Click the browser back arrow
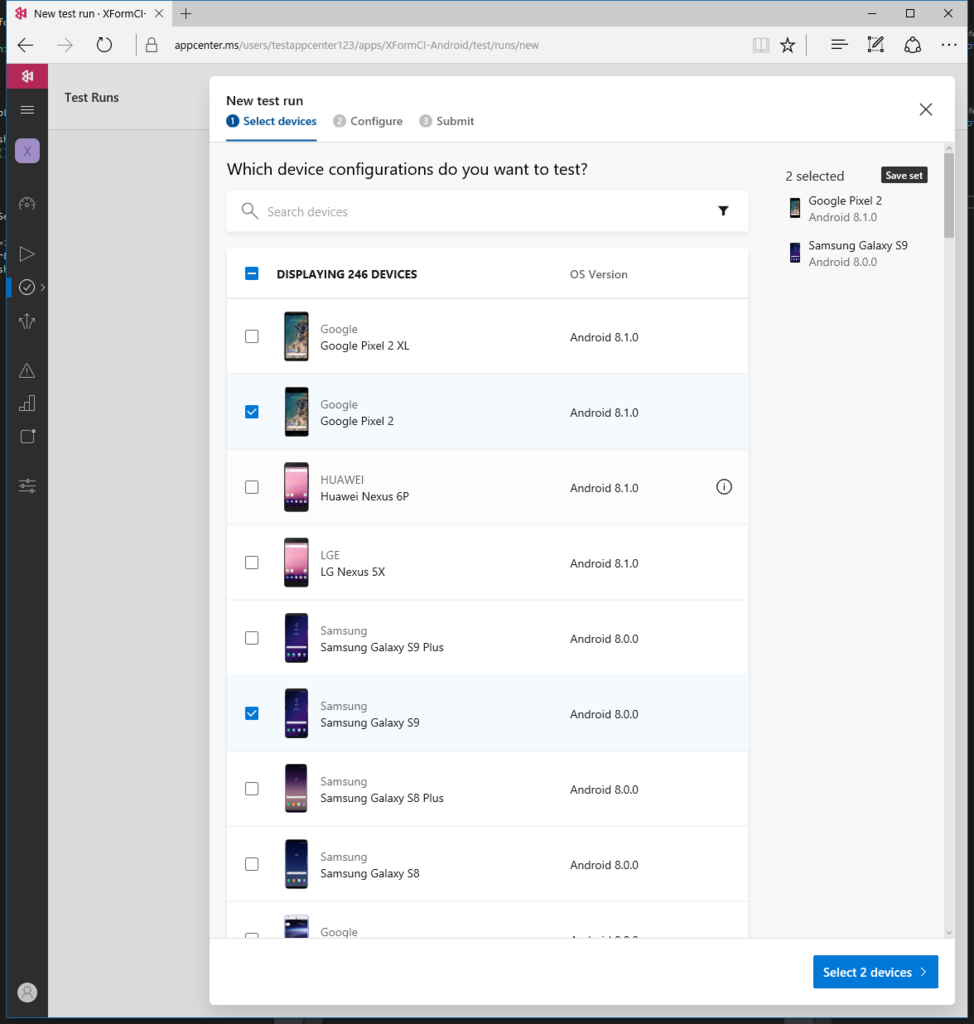This screenshot has height=1024, width=974. point(25,45)
